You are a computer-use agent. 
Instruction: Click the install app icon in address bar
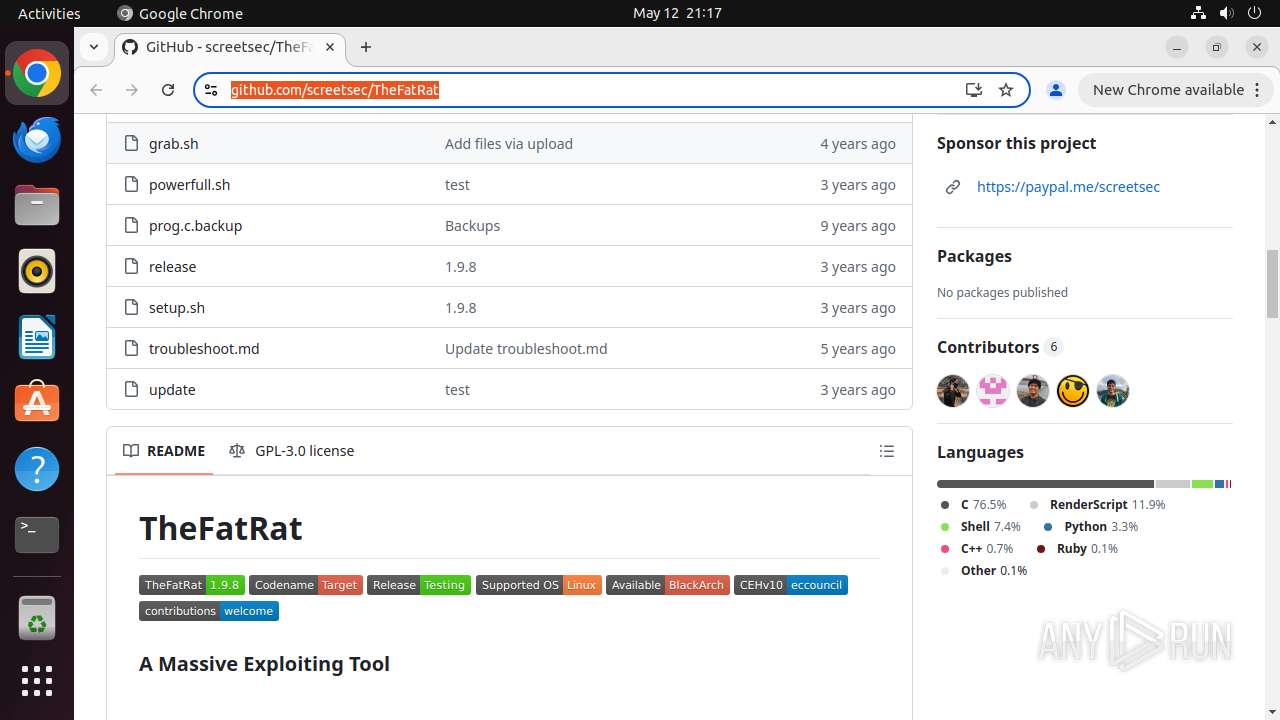coord(973,90)
